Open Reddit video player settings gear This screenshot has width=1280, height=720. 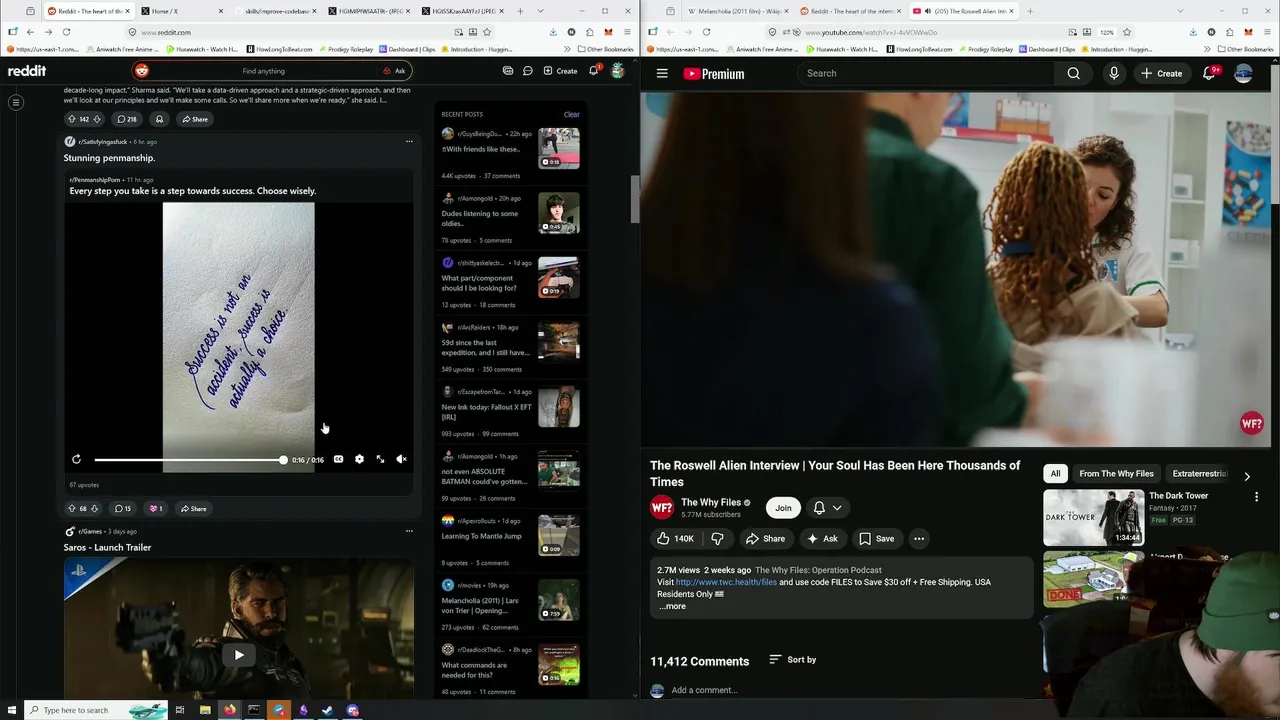coord(359,459)
